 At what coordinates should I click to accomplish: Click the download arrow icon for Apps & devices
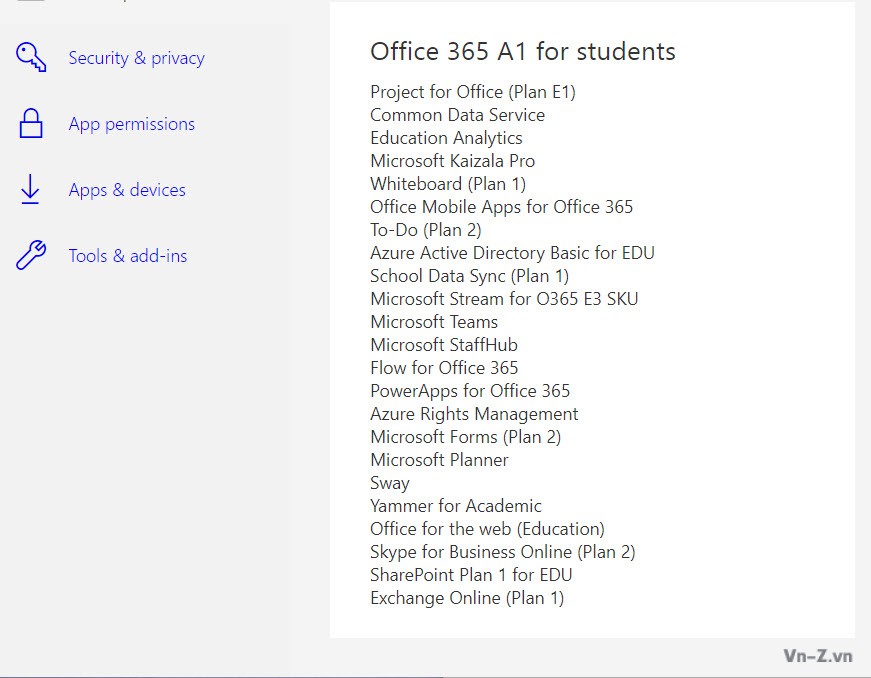pyautogui.click(x=30, y=189)
